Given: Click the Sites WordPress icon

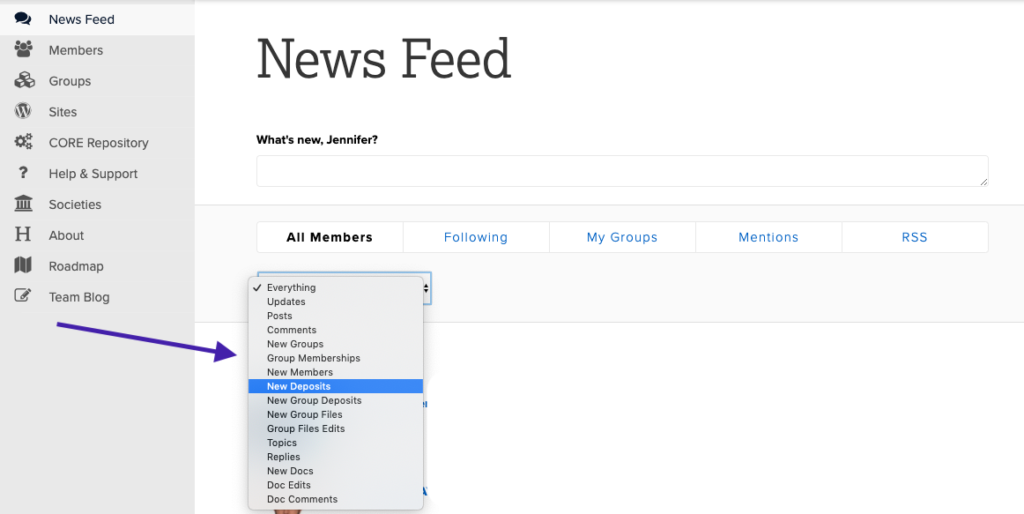Looking at the screenshot, I should [x=23, y=111].
